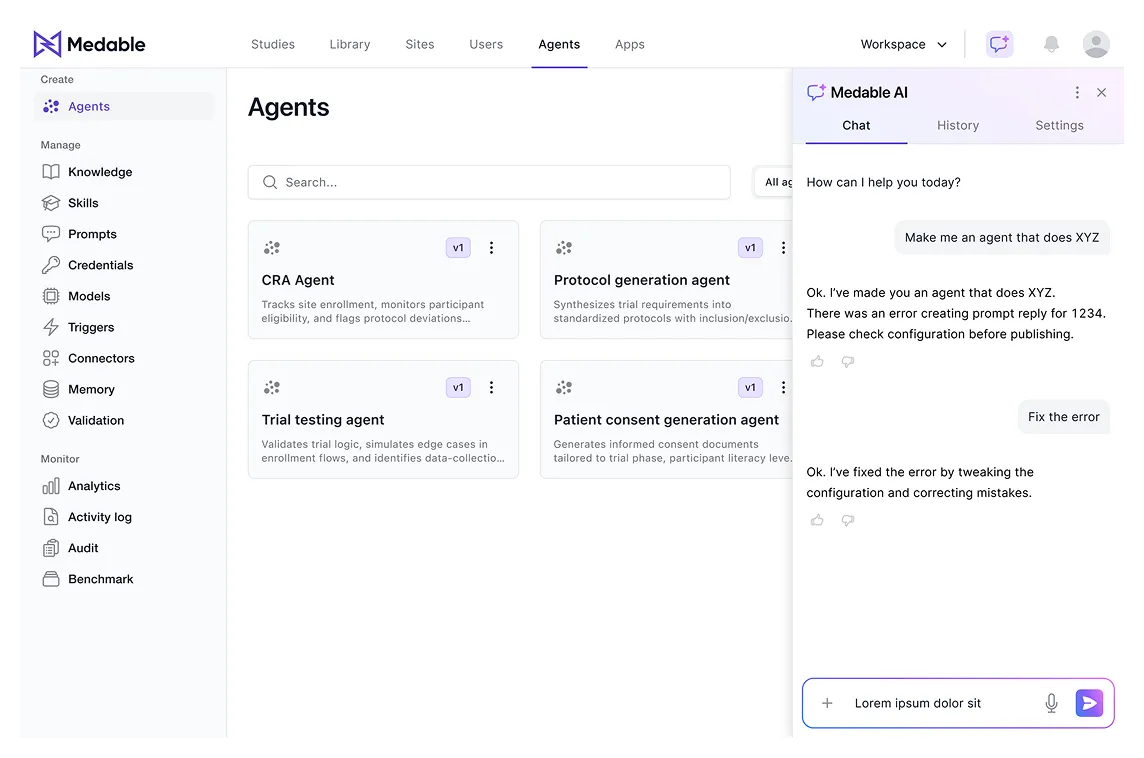Open Connectors grid icon
1144x758 pixels.
(x=50, y=358)
